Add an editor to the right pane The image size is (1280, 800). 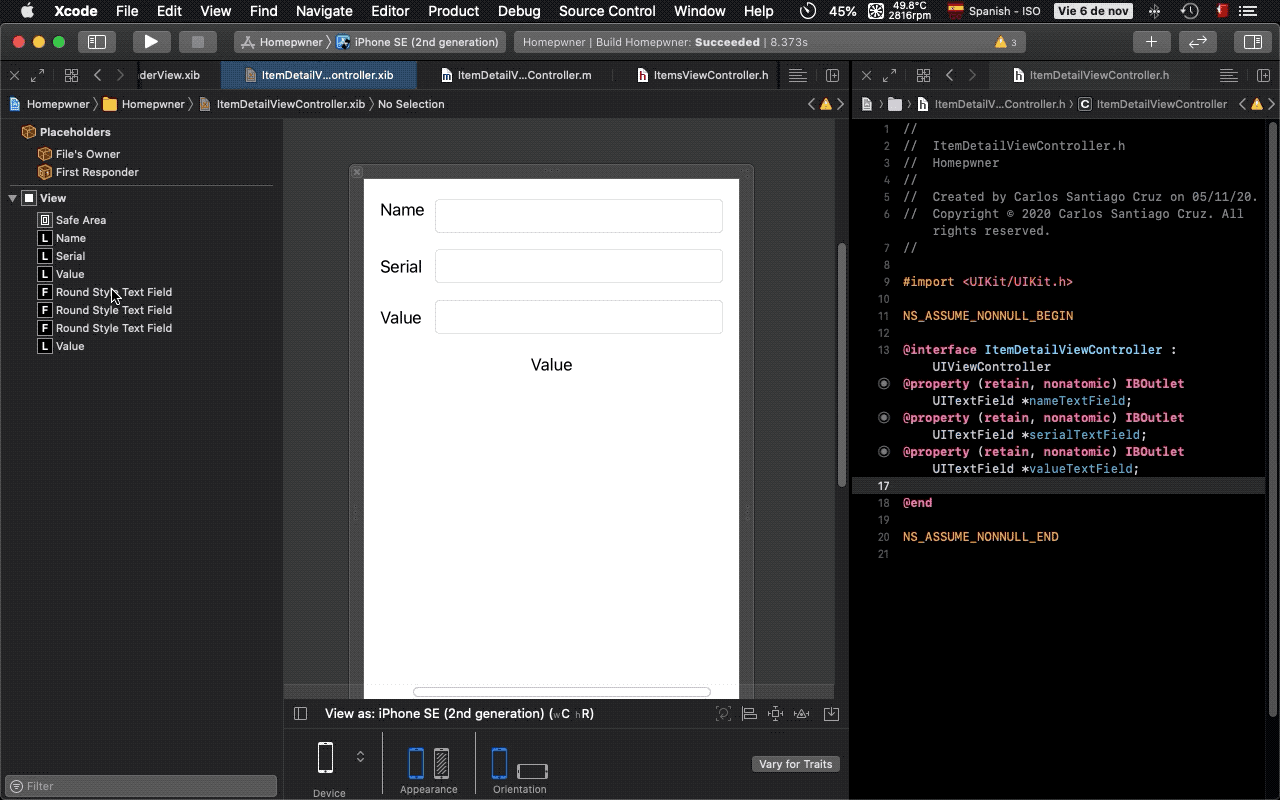[1262, 75]
